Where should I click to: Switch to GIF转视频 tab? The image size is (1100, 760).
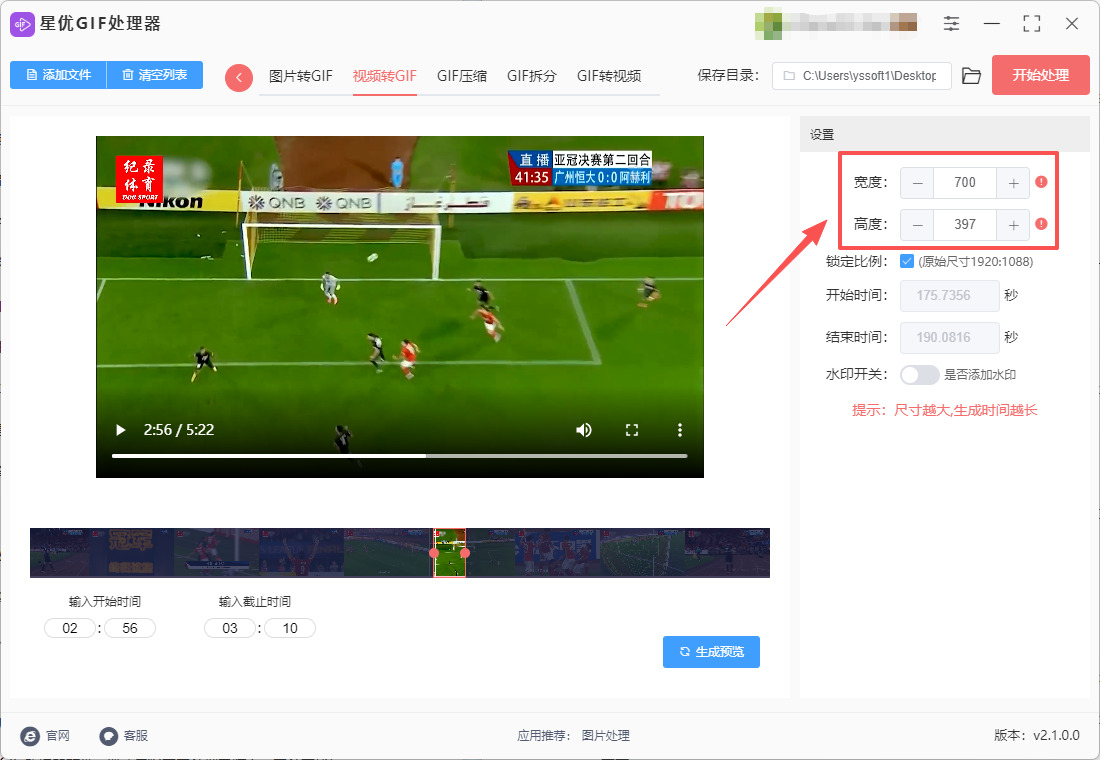point(609,76)
